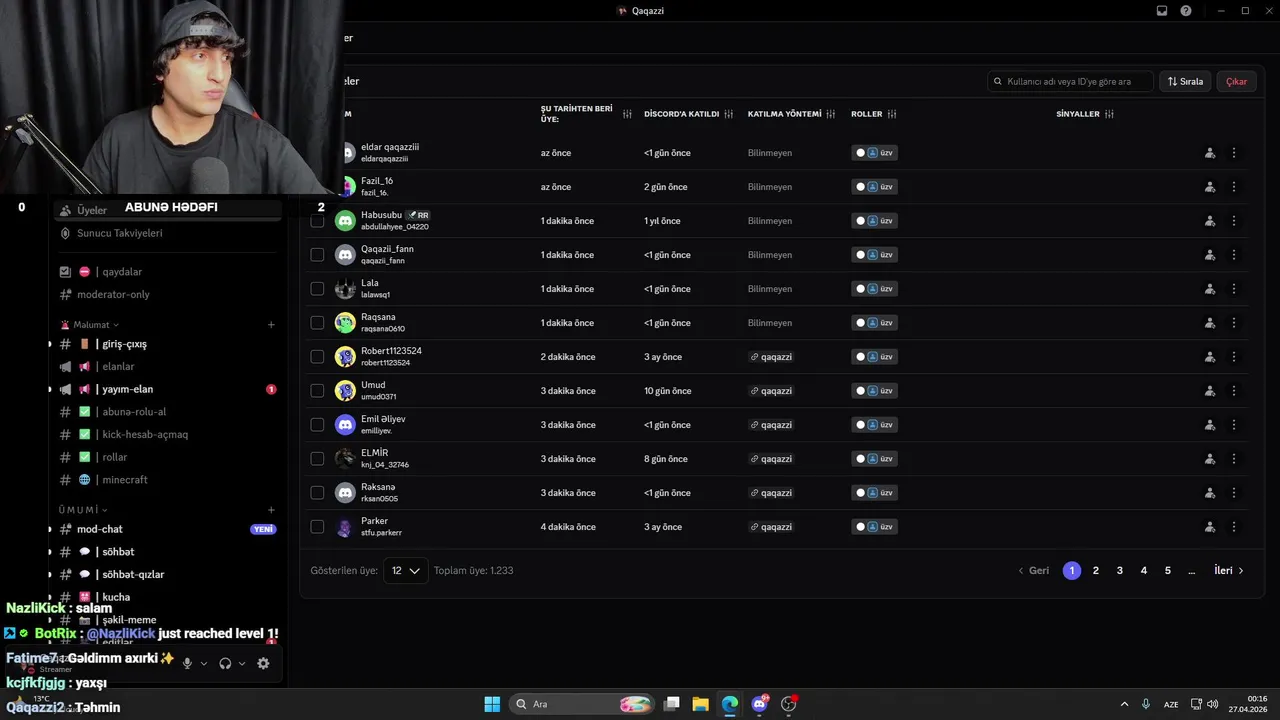This screenshot has width=1280, height=720.
Task: Click the qaqazzi invite link for Umud
Action: (x=770, y=391)
